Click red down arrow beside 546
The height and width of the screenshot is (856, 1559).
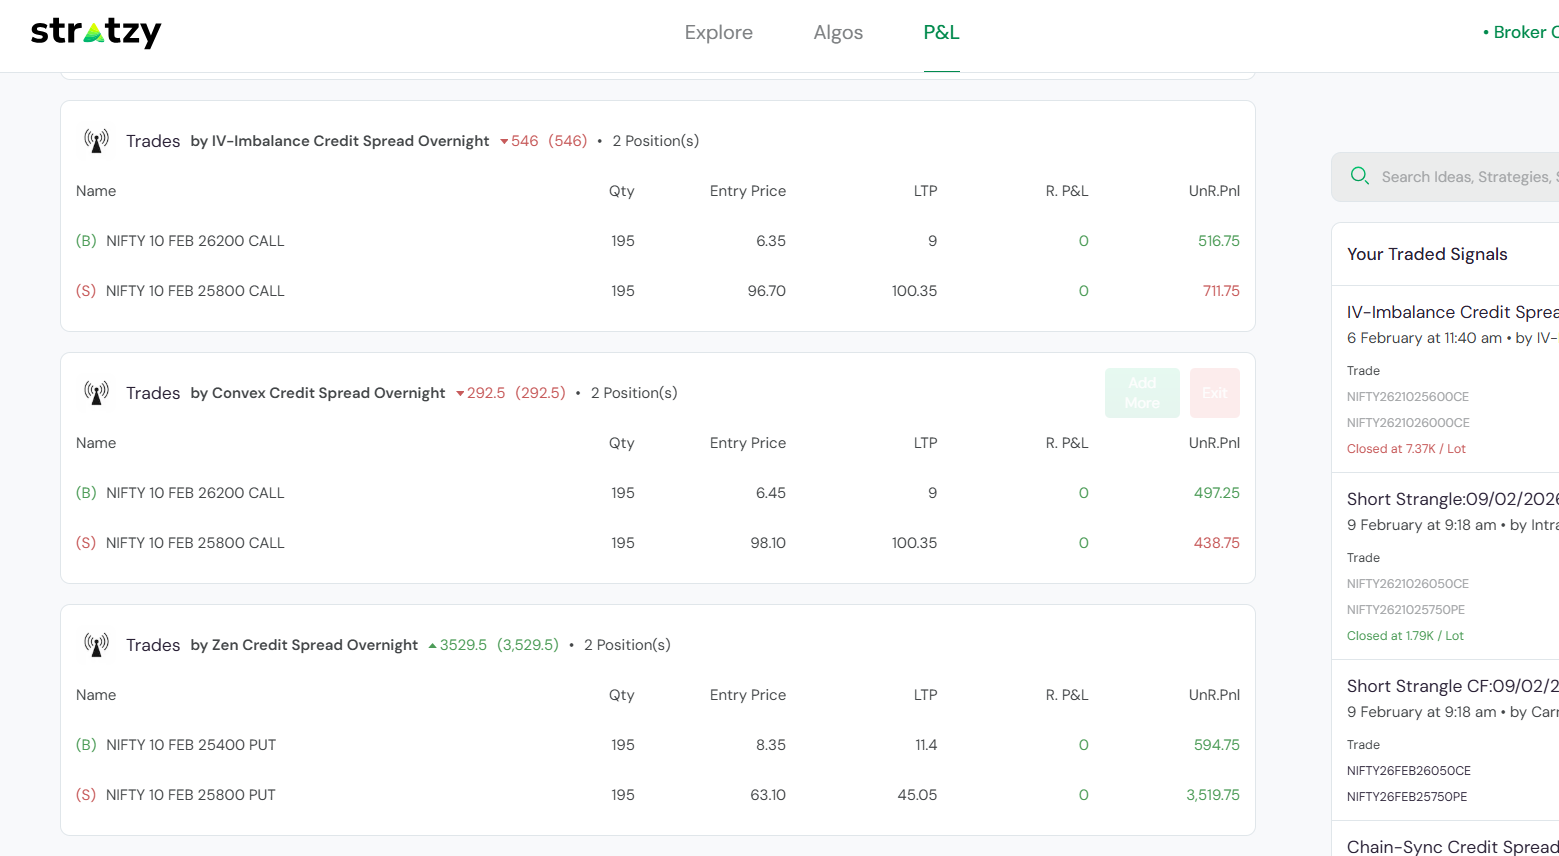coord(504,142)
